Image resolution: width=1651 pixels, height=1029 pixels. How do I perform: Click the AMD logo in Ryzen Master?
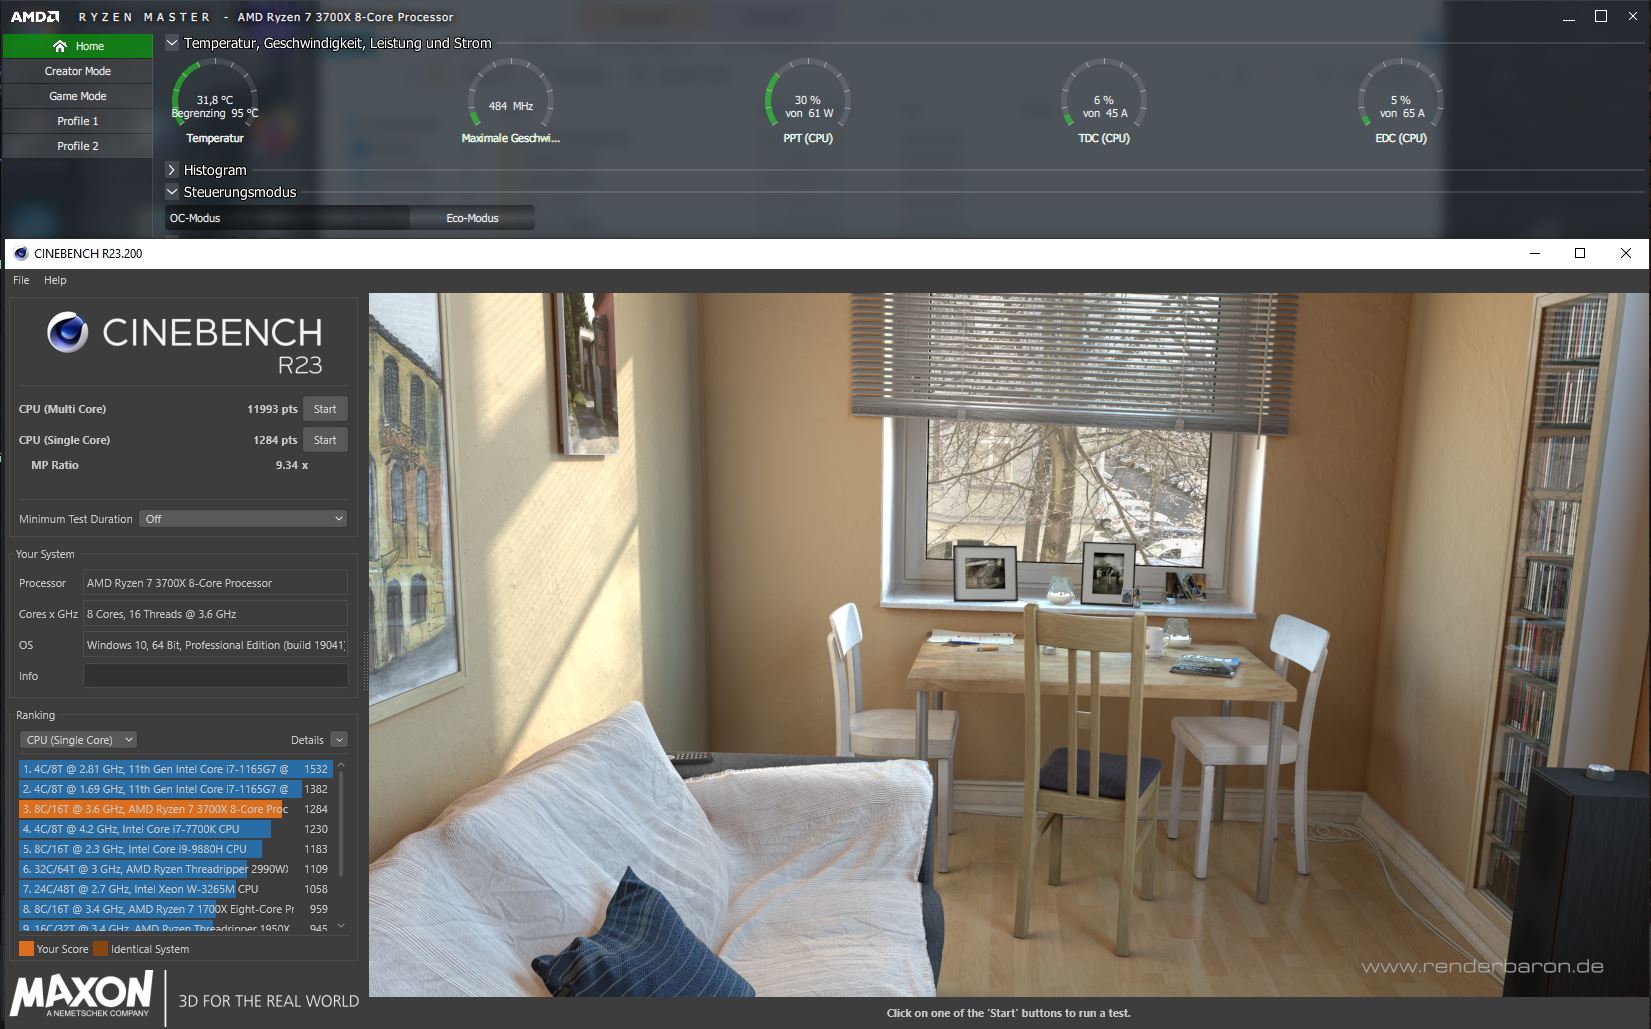pyautogui.click(x=35, y=17)
